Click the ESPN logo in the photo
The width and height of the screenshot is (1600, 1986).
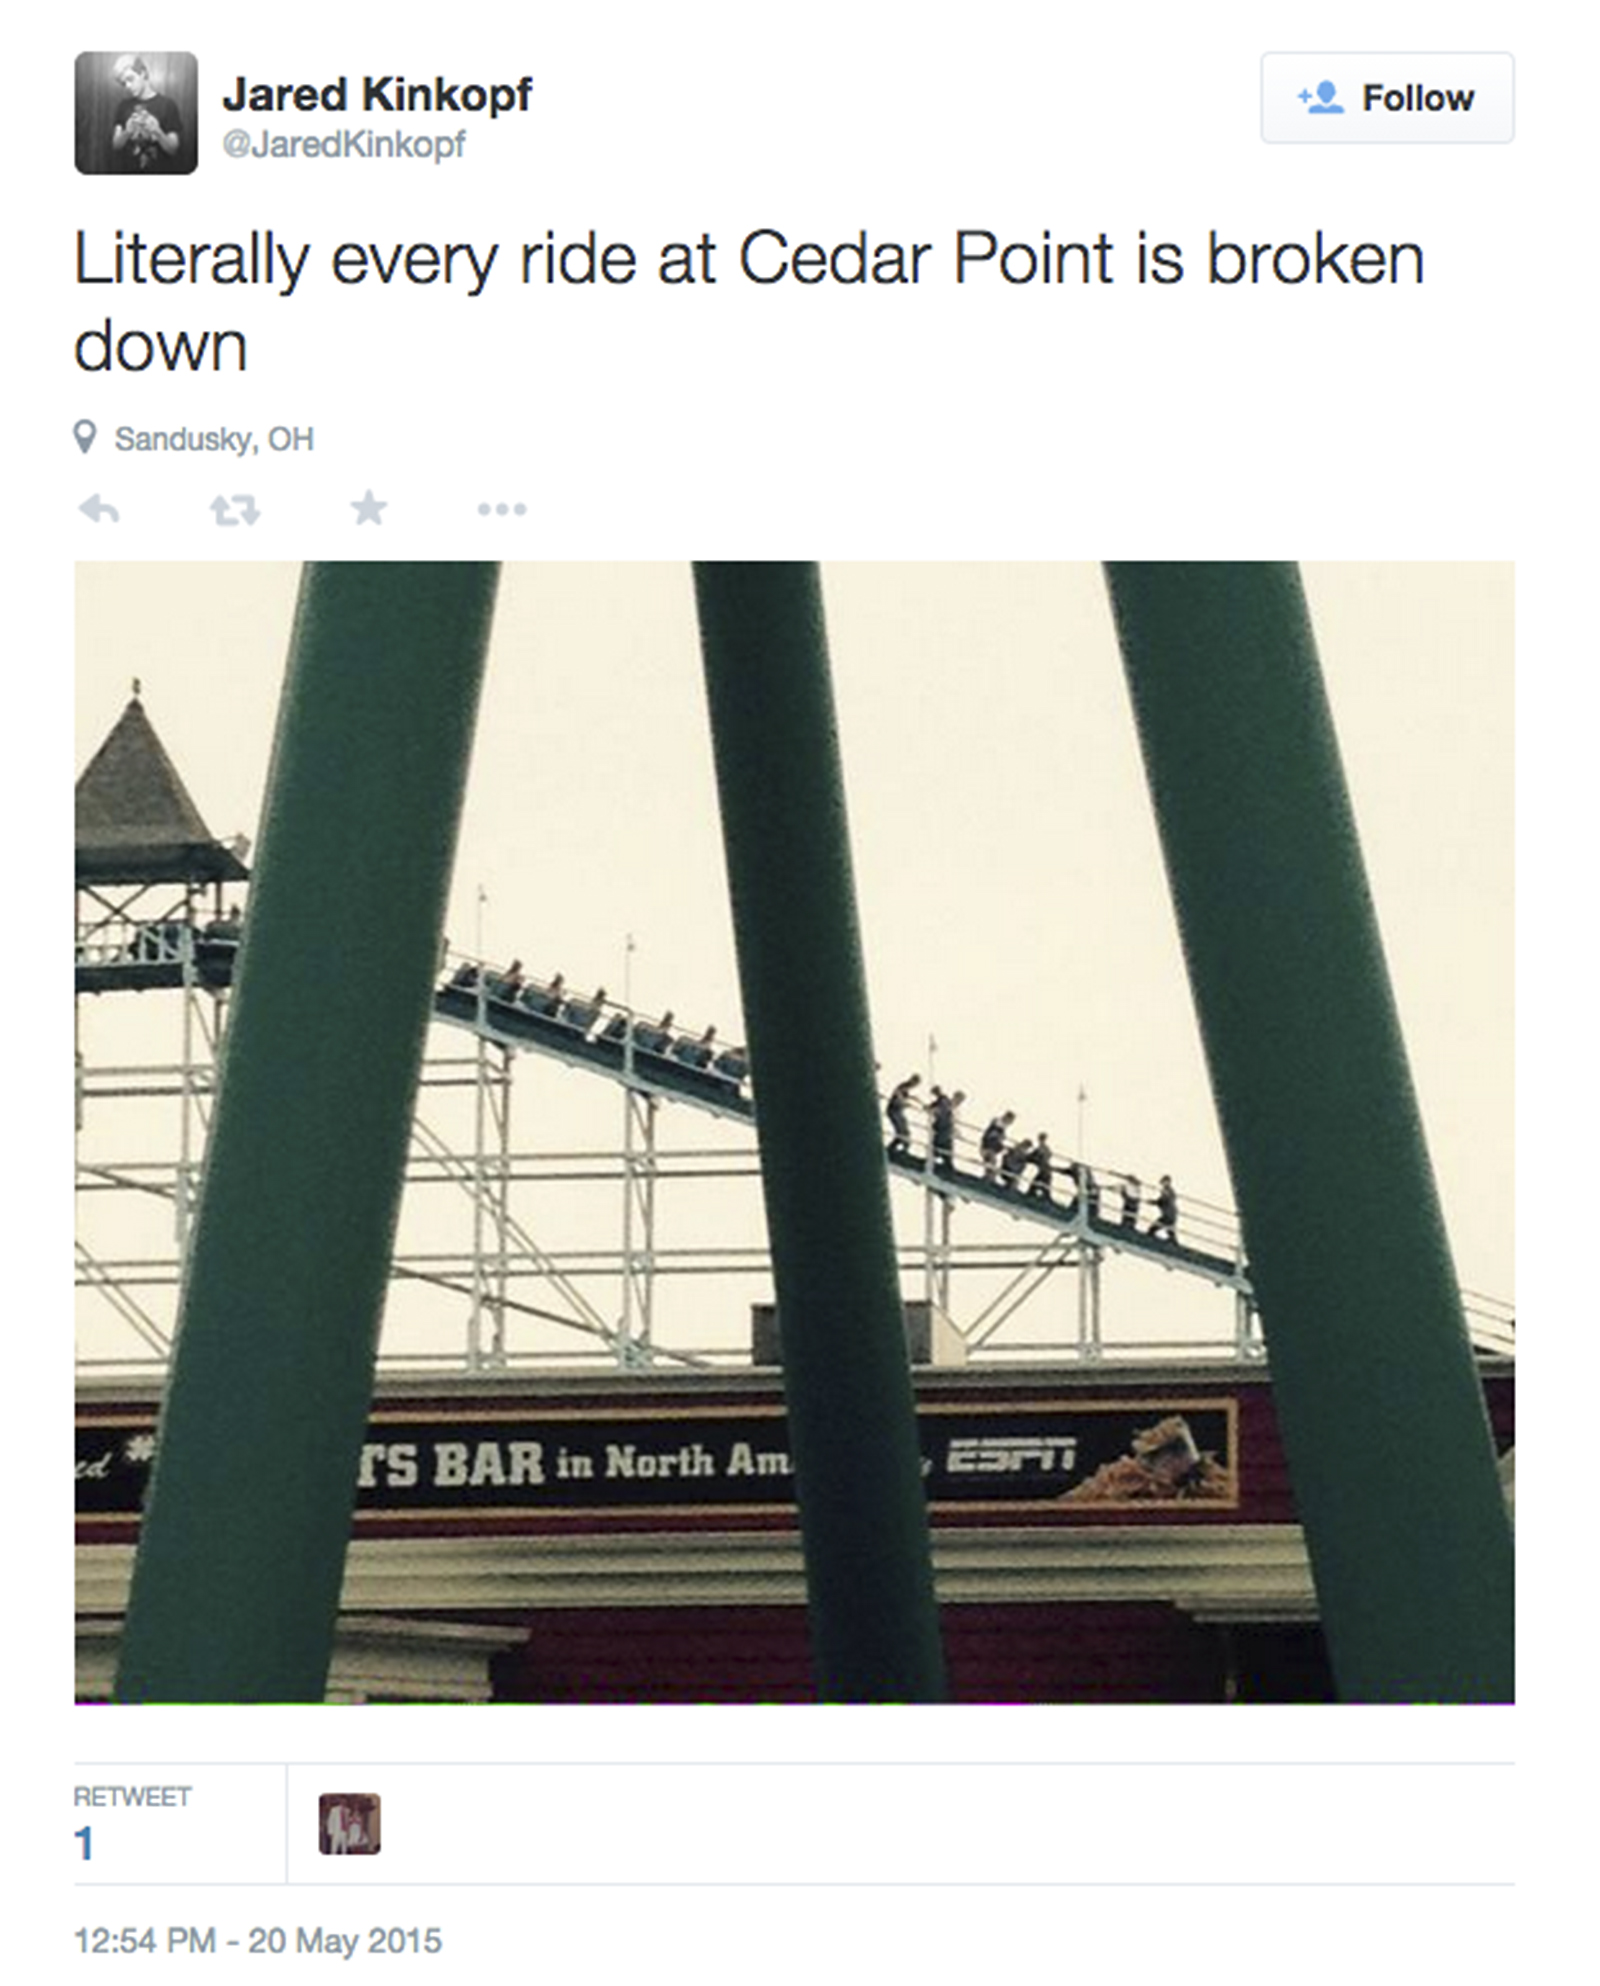[1010, 1457]
